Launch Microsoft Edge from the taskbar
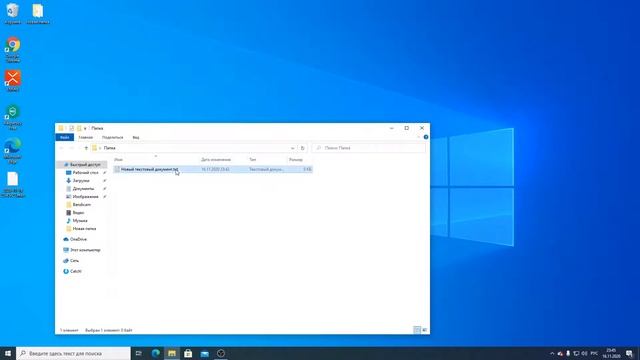 coord(156,353)
